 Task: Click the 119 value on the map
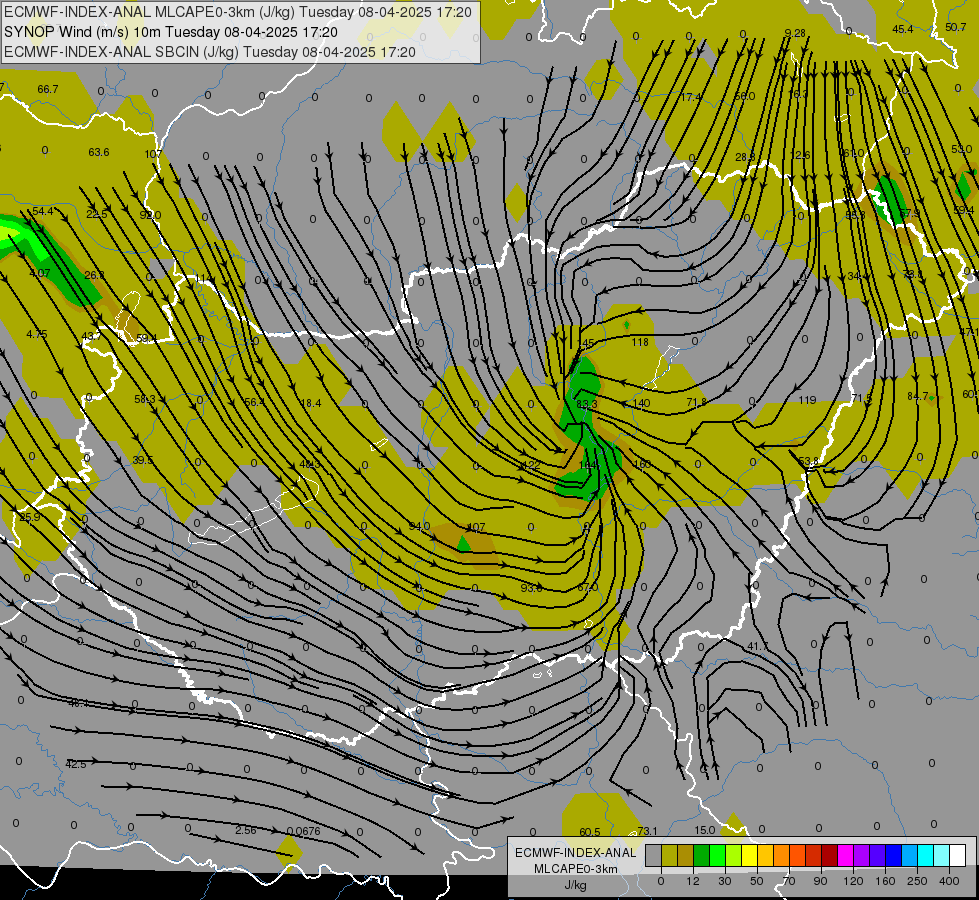click(807, 400)
